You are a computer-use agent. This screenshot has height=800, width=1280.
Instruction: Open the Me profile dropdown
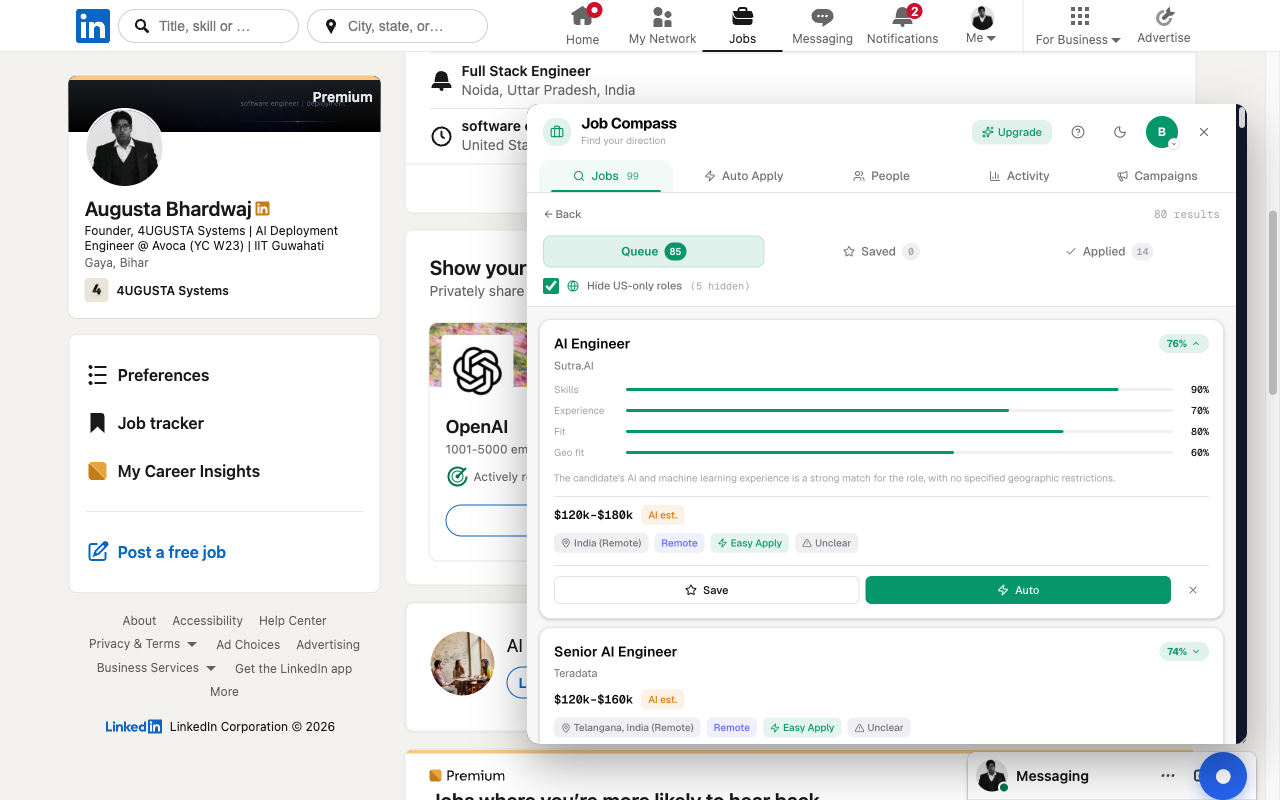tap(982, 26)
